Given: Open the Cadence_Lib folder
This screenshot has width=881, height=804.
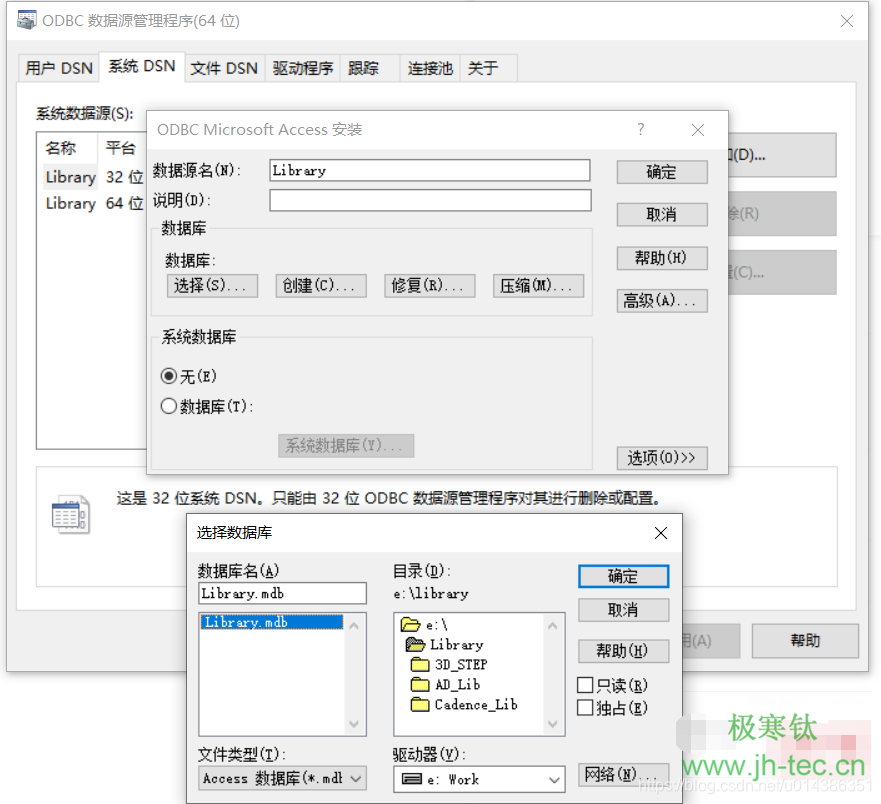Looking at the screenshot, I should [x=420, y=705].
